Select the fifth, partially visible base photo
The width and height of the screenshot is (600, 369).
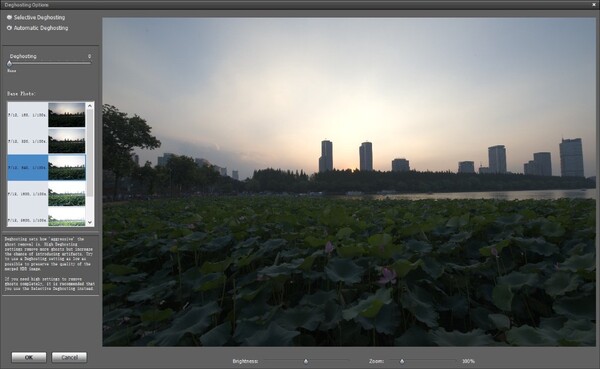pyautogui.click(x=67, y=217)
